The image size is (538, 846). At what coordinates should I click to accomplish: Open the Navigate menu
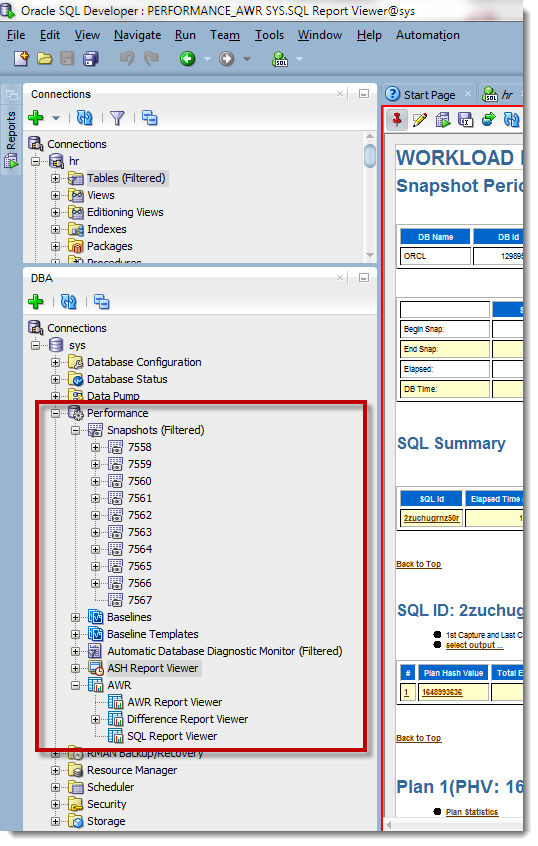[x=138, y=35]
